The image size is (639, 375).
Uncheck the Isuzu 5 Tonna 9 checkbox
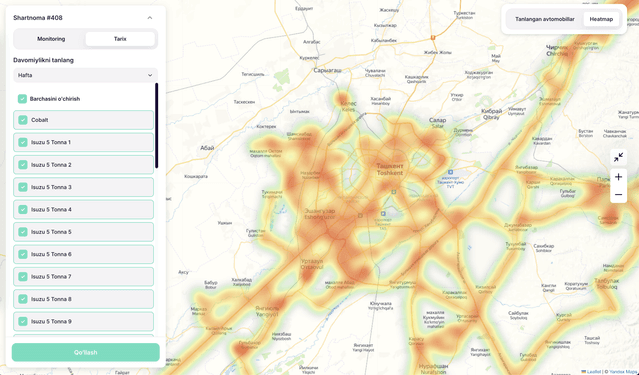point(23,322)
